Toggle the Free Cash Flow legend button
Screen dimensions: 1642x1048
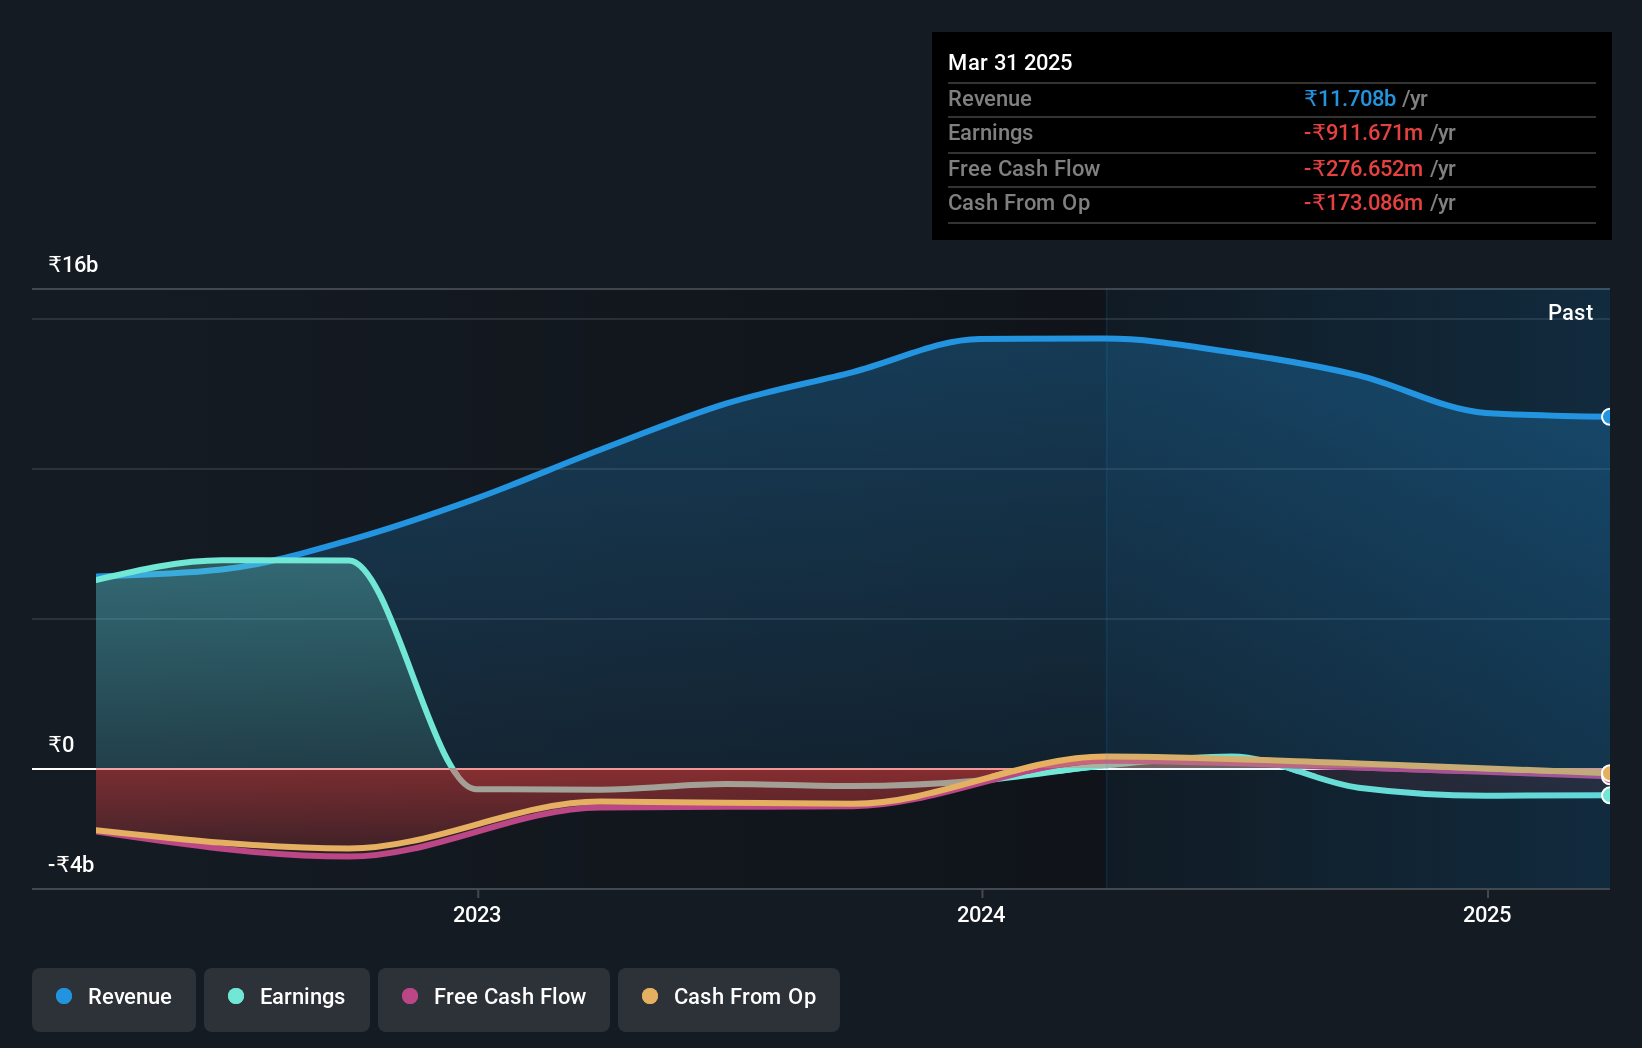click(494, 999)
